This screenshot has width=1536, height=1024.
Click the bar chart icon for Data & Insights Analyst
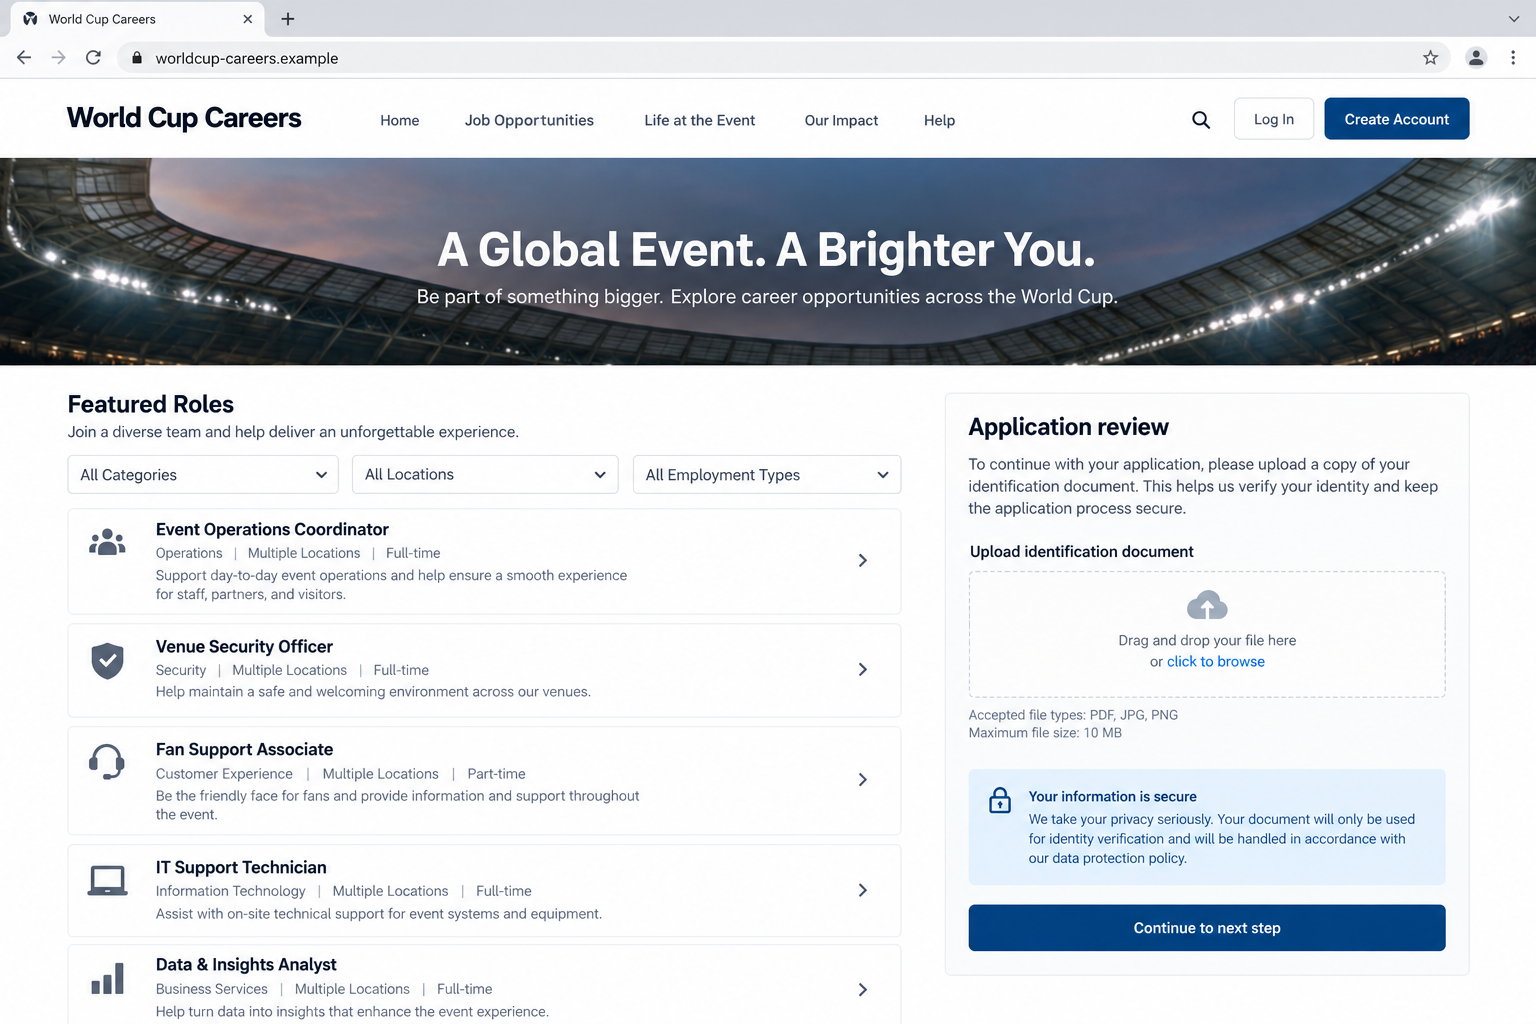[x=107, y=978]
